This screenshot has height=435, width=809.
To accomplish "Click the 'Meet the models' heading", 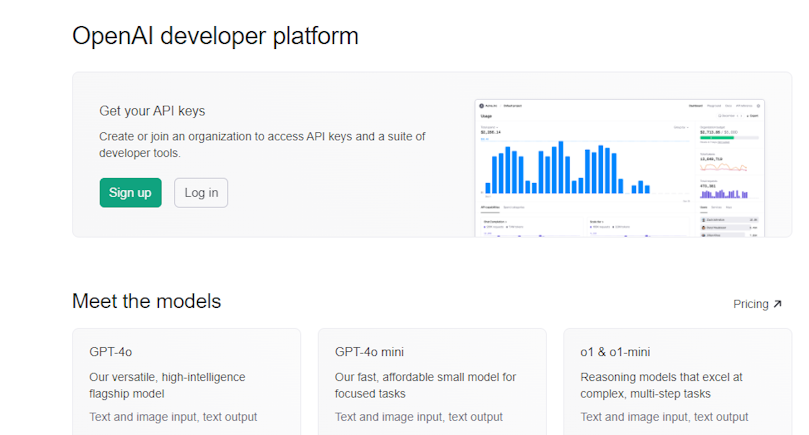I will pyautogui.click(x=147, y=301).
